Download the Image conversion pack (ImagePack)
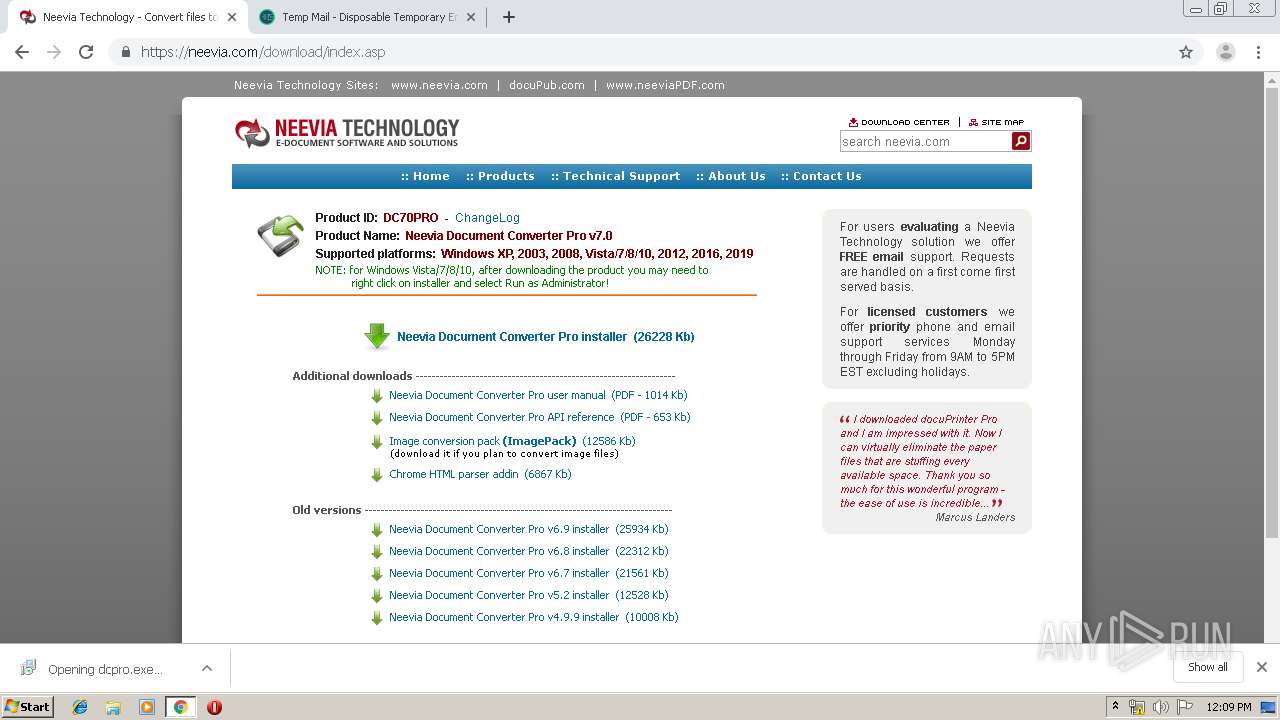Viewport: 1280px width, 720px height. [x=512, y=441]
